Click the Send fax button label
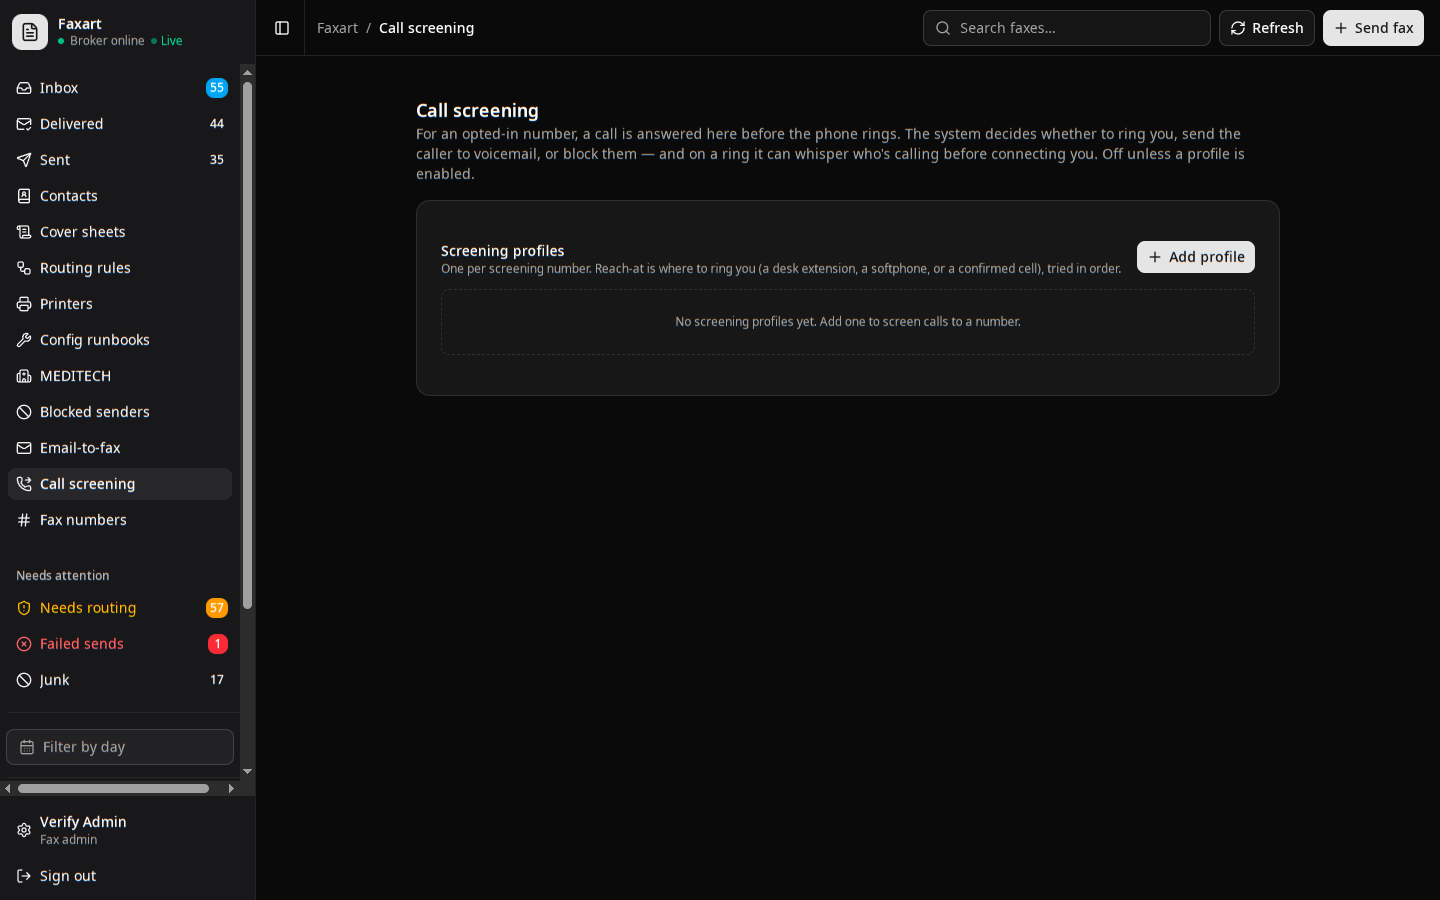Viewport: 1440px width, 900px height. pyautogui.click(x=1384, y=28)
